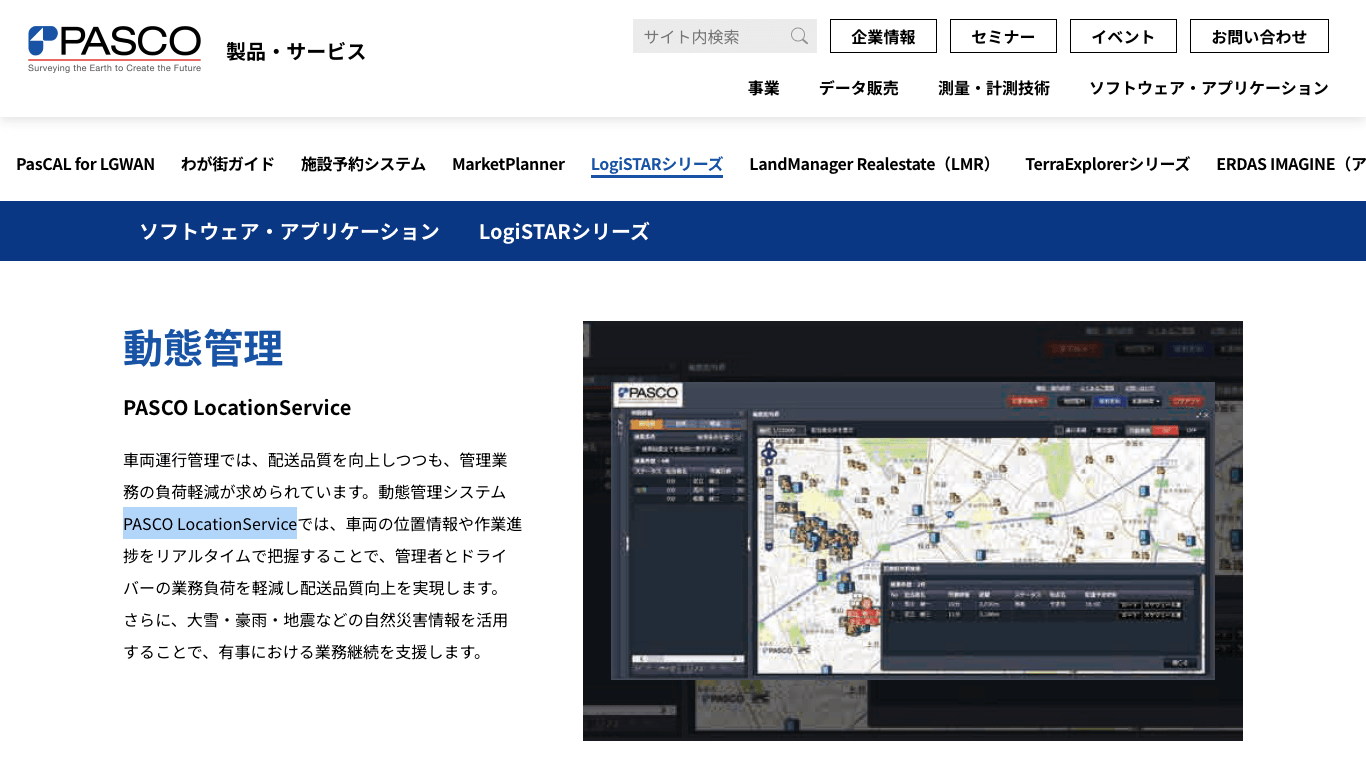Image resolution: width=1366 pixels, height=765 pixels.
Task: Switch the map refresh toggle to OFF
Action: click(1190, 430)
